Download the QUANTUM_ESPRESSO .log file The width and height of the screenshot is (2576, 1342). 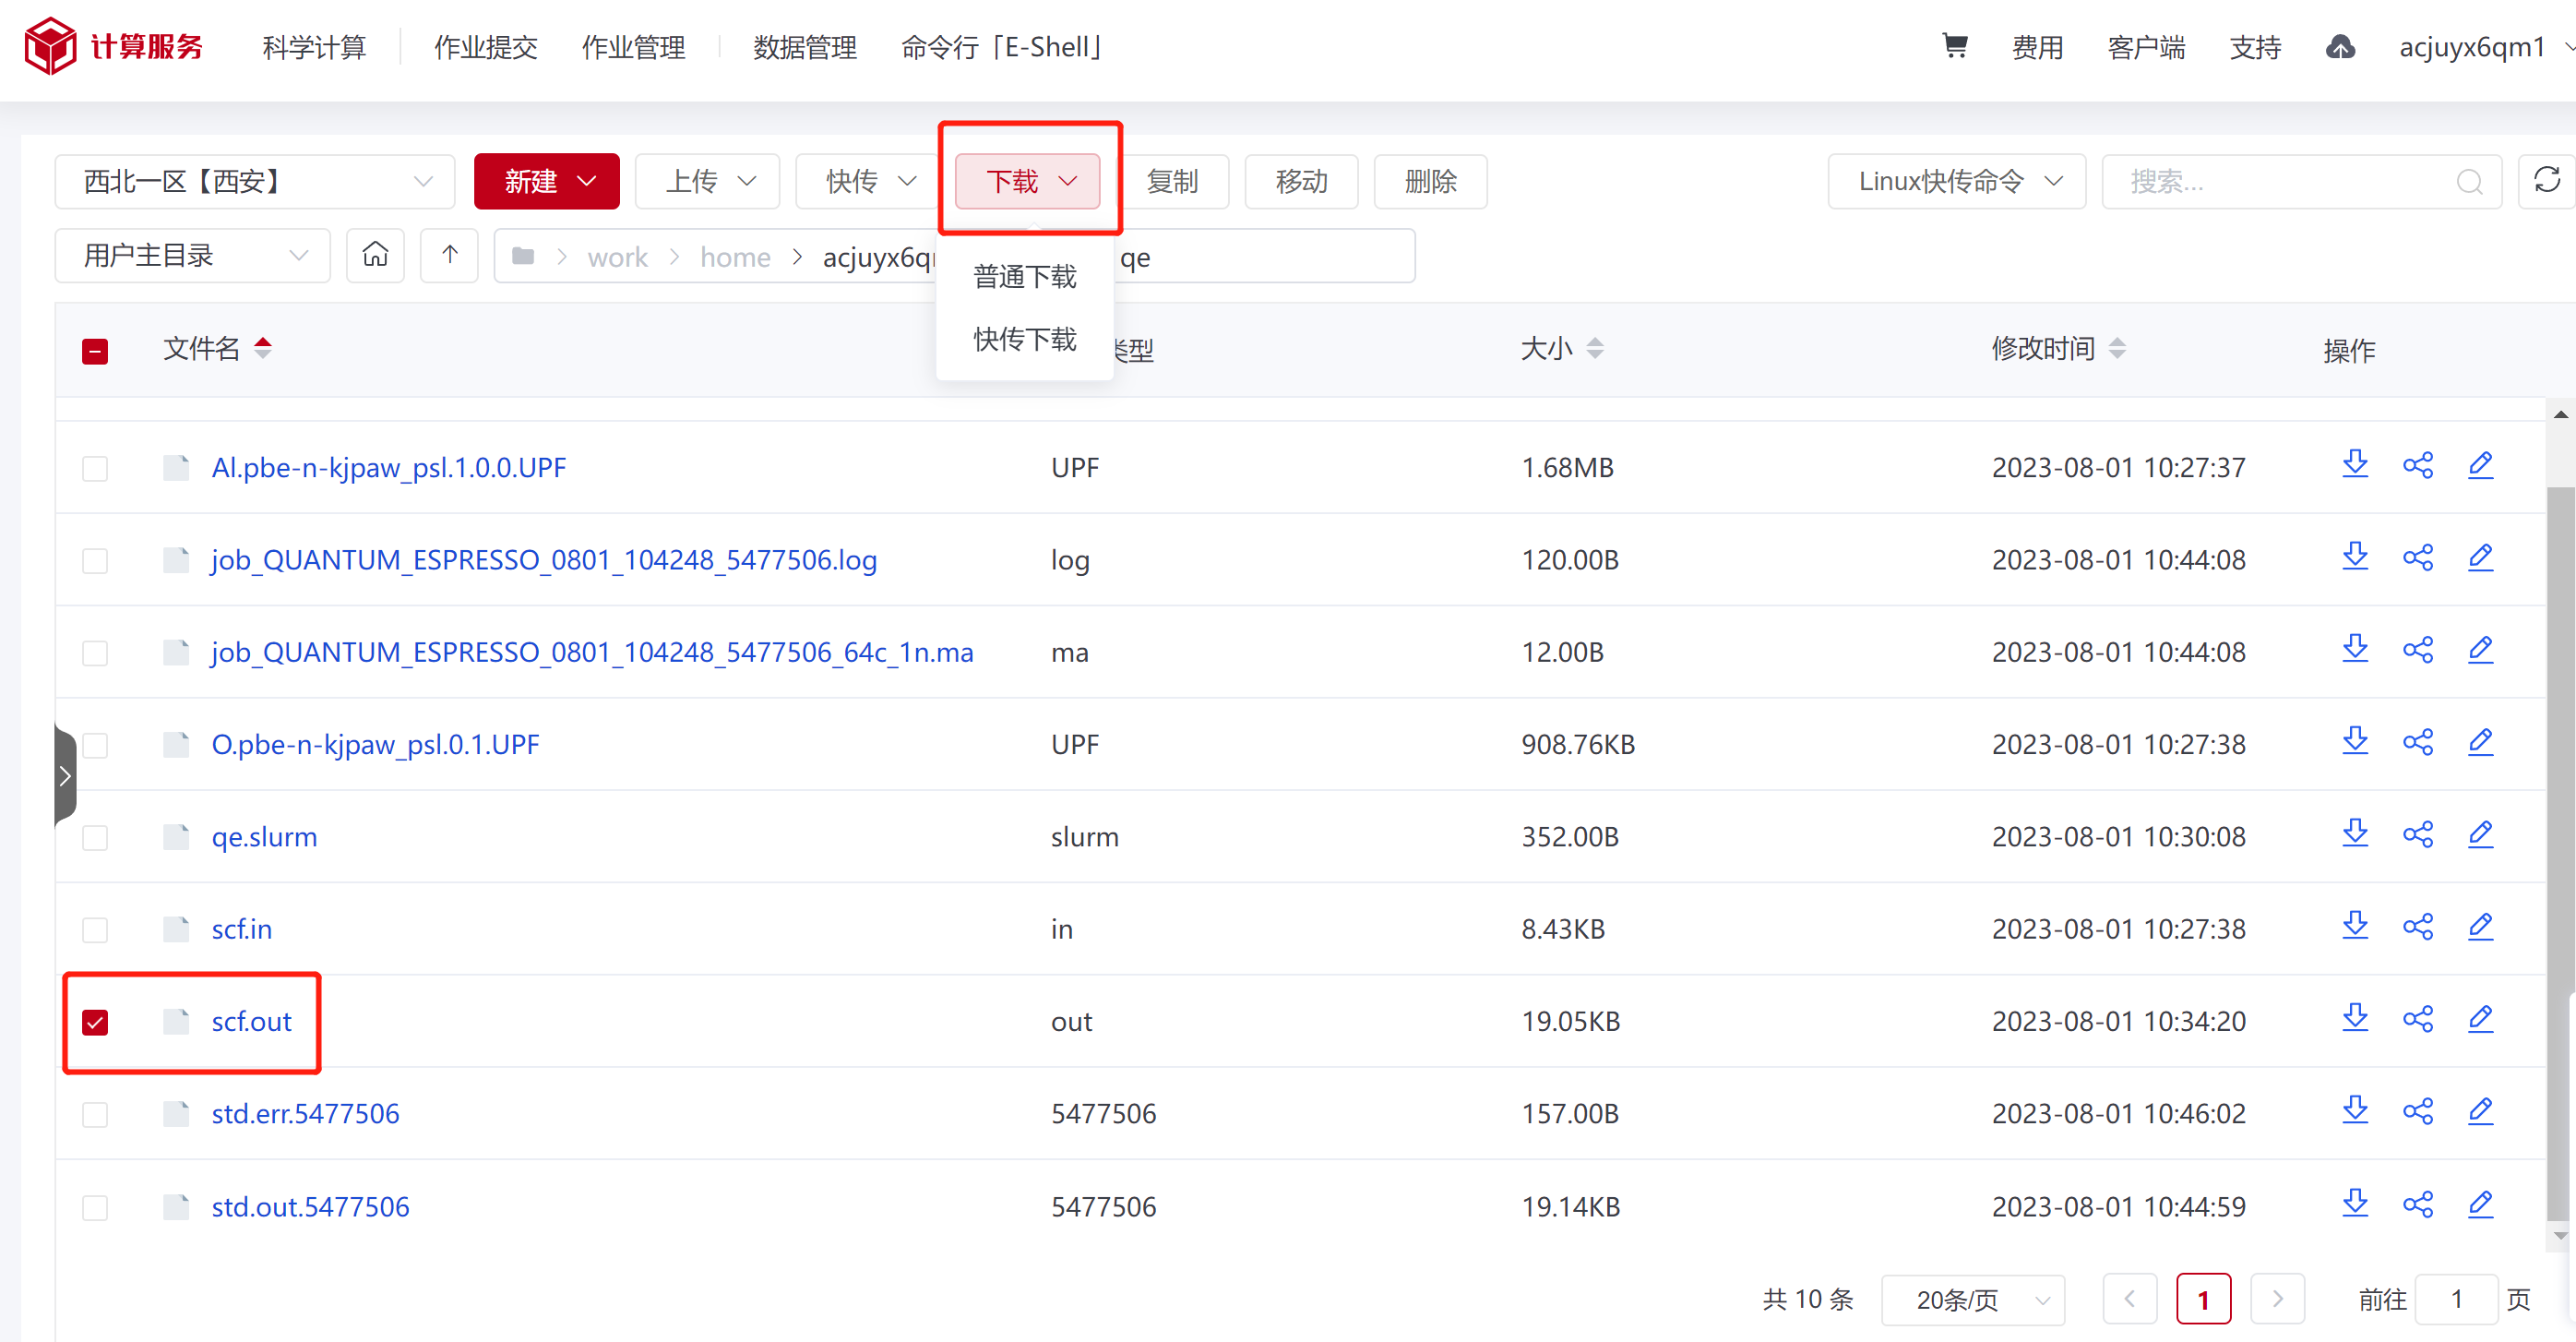2355,557
